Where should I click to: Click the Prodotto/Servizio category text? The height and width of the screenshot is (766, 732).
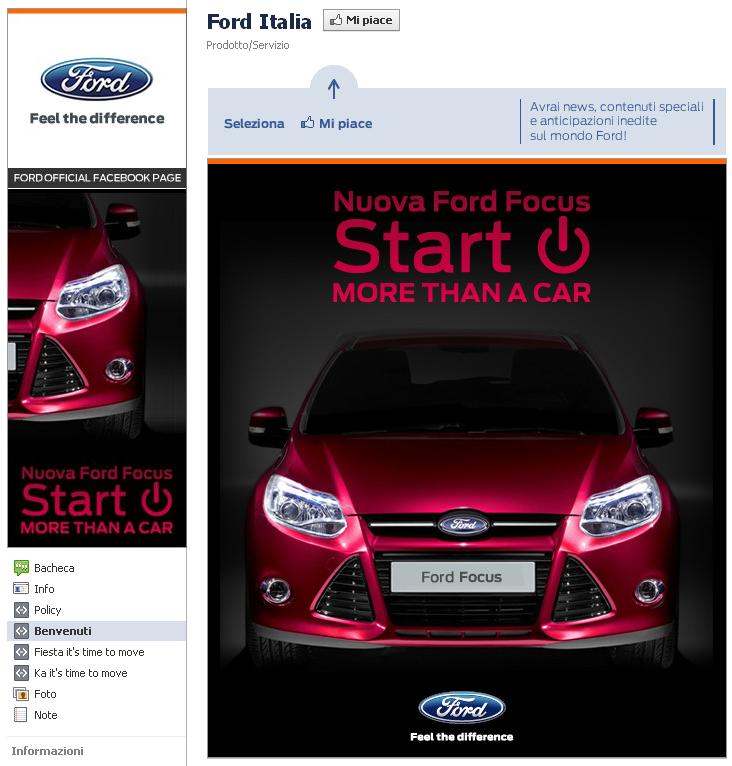tap(248, 45)
